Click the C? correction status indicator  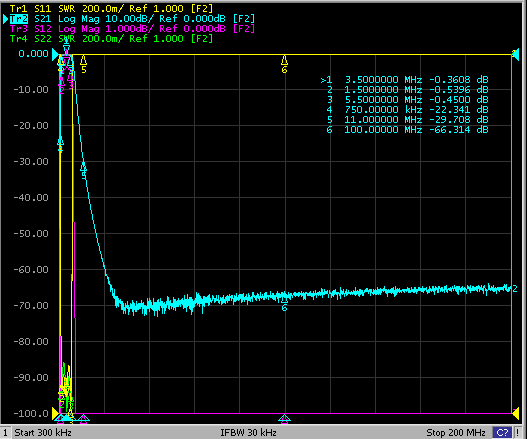pos(502,432)
